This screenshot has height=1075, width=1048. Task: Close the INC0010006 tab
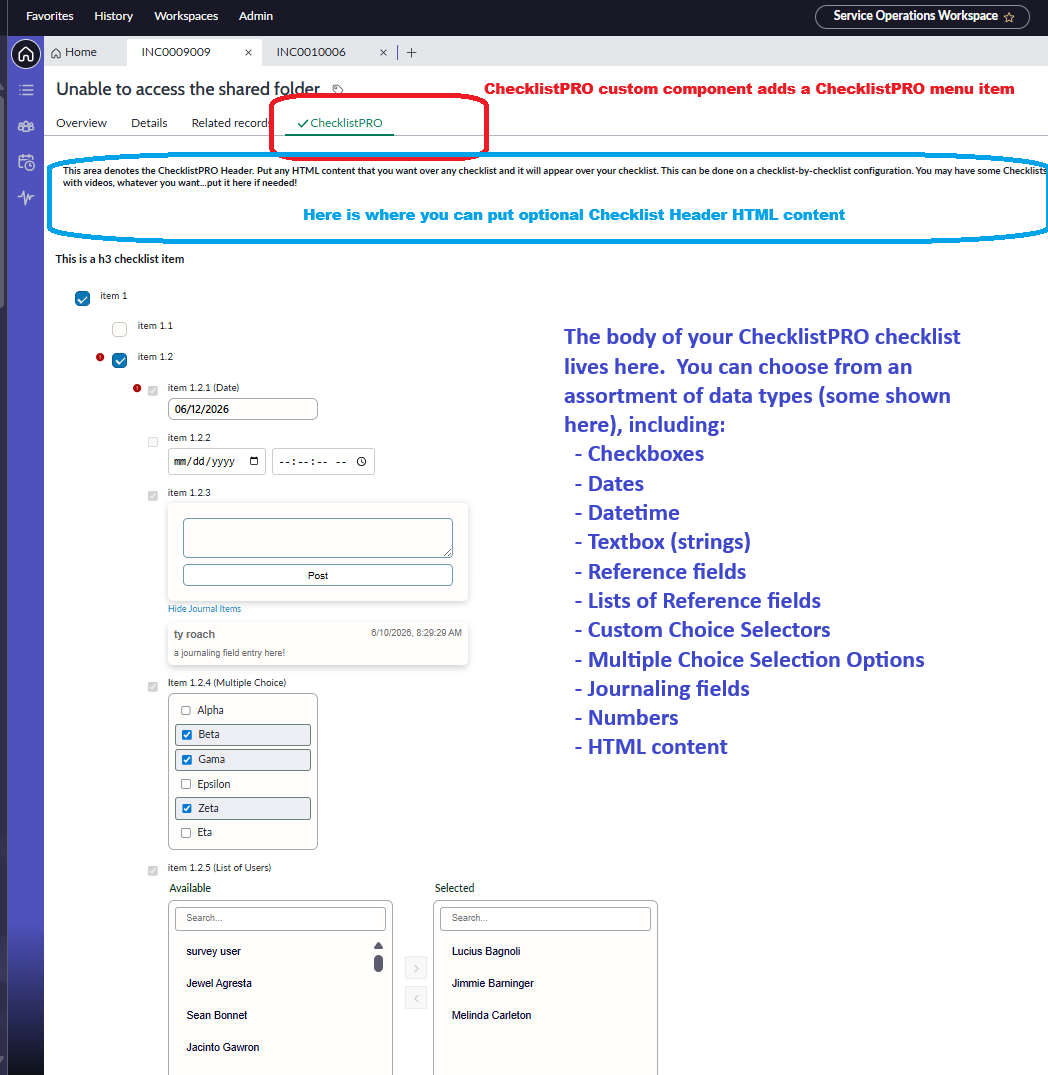coord(383,53)
